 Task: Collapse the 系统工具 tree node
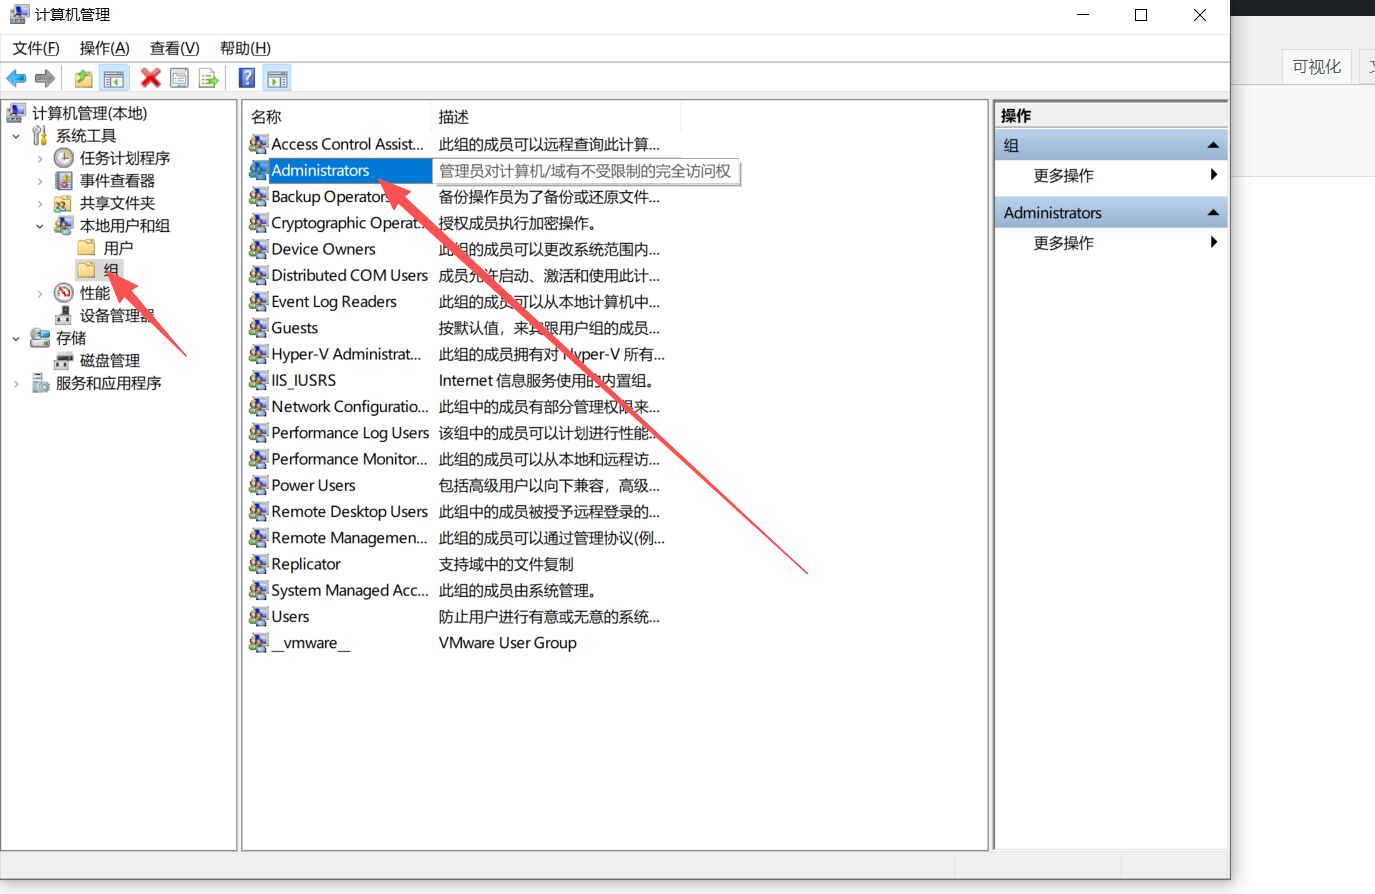click(16, 136)
